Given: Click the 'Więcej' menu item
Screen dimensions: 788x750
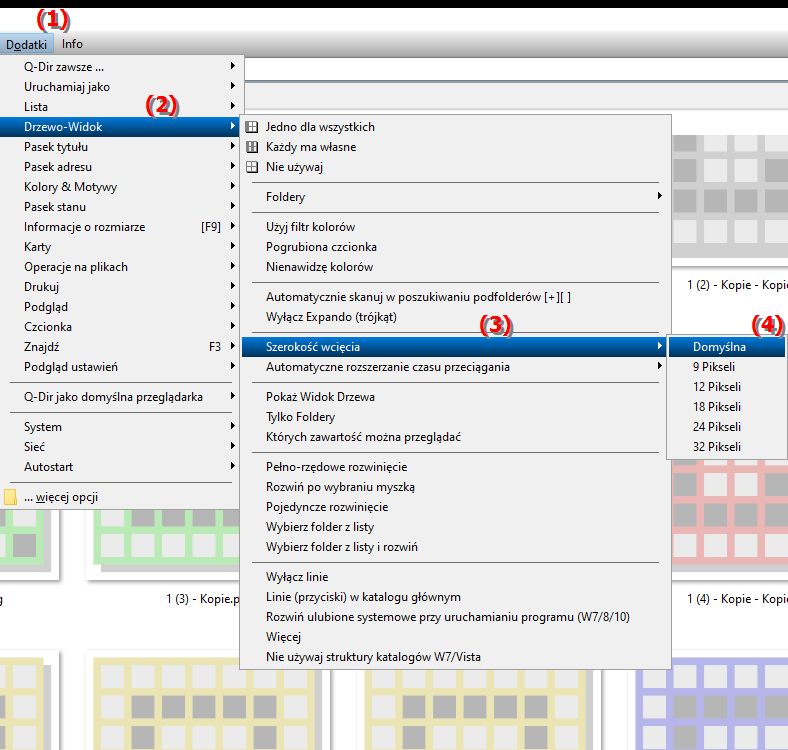Looking at the screenshot, I should 456,637.
